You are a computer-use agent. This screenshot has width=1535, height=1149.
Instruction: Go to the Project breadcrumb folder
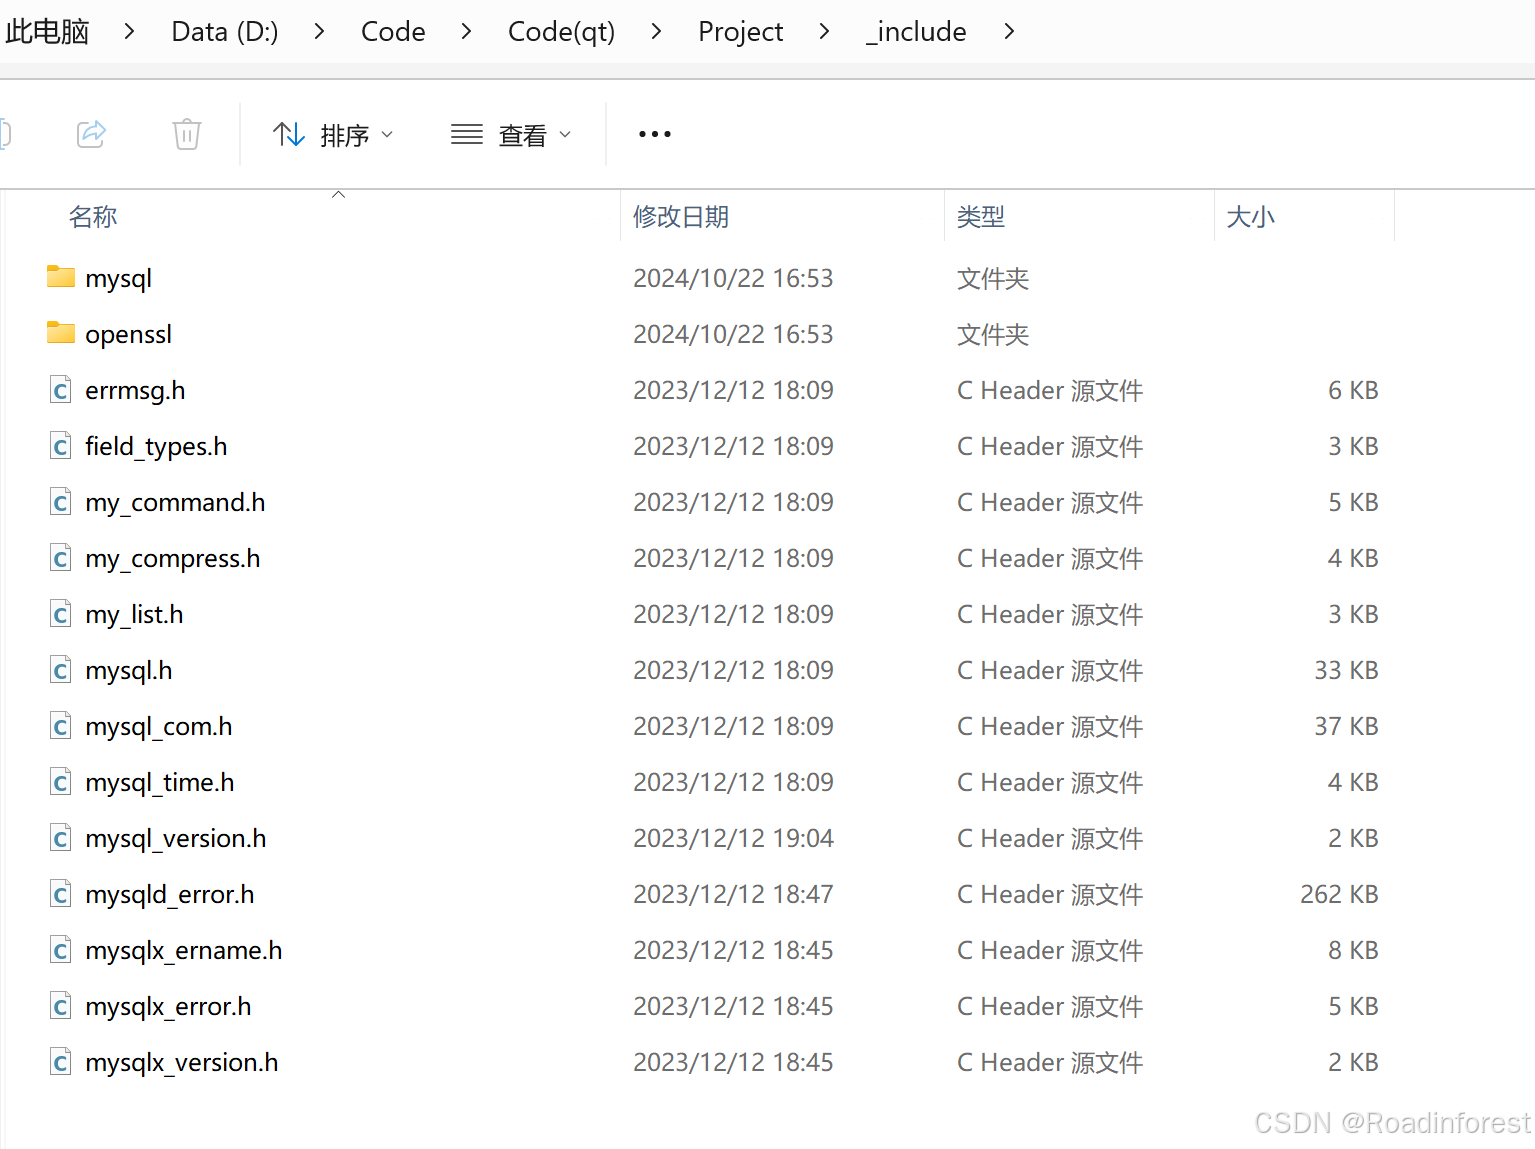coord(740,32)
